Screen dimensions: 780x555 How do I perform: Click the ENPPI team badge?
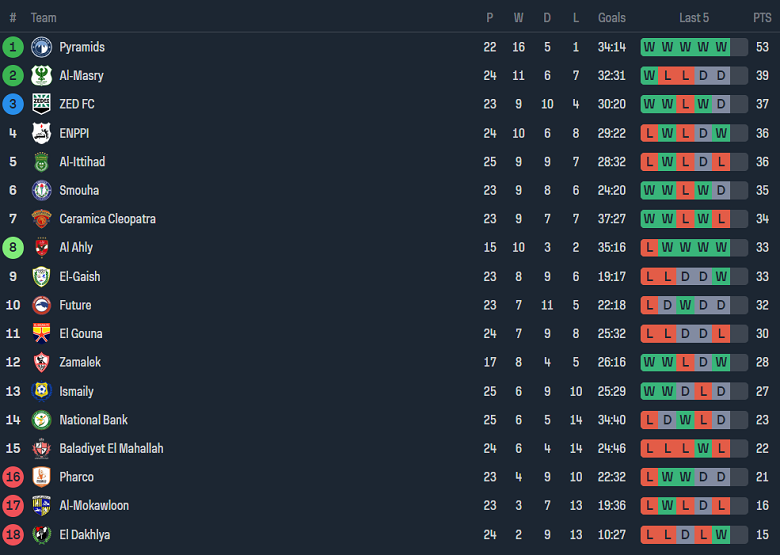click(41, 133)
